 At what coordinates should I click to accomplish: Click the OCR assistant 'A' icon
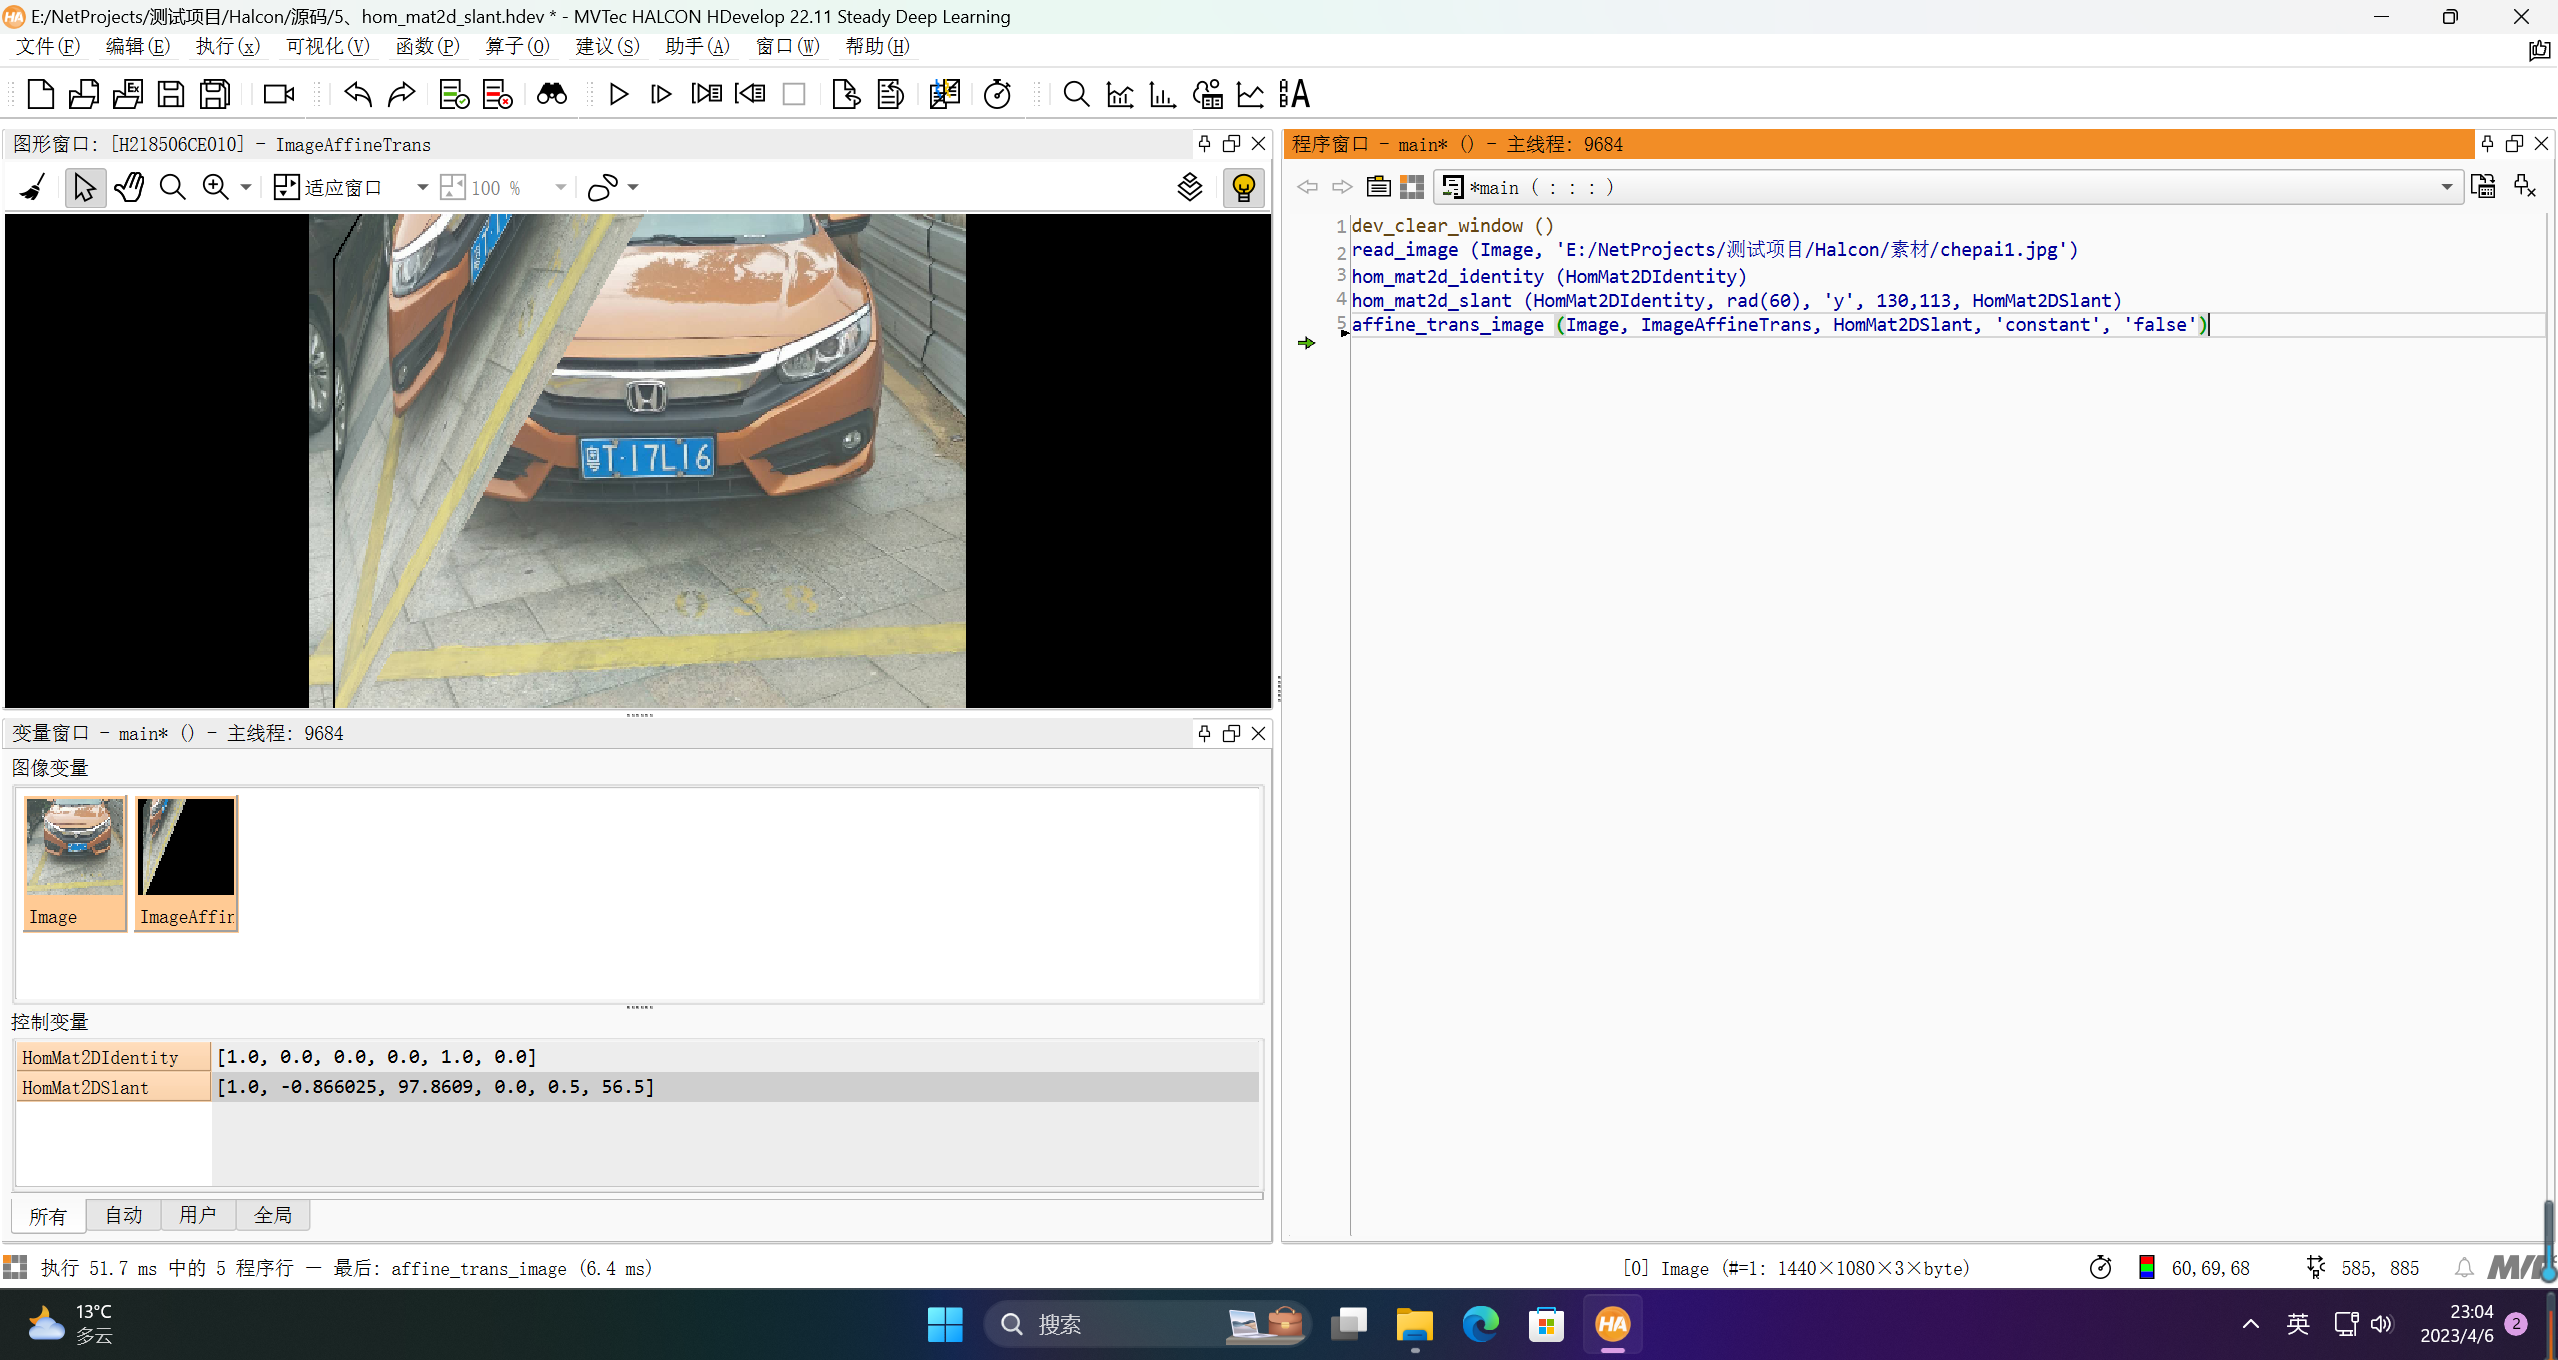1294,94
